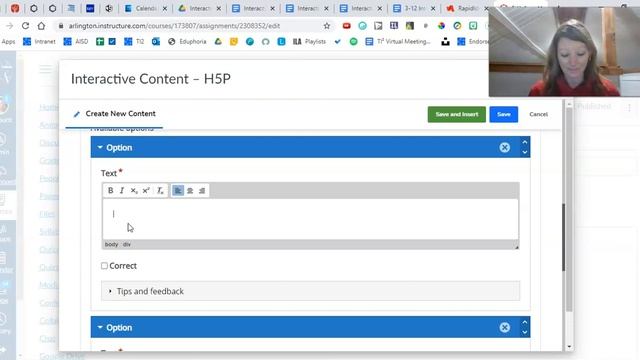Click the dark inner scrollbar thumb
This screenshot has width=640, height=360.
pyautogui.click(x=564, y=237)
